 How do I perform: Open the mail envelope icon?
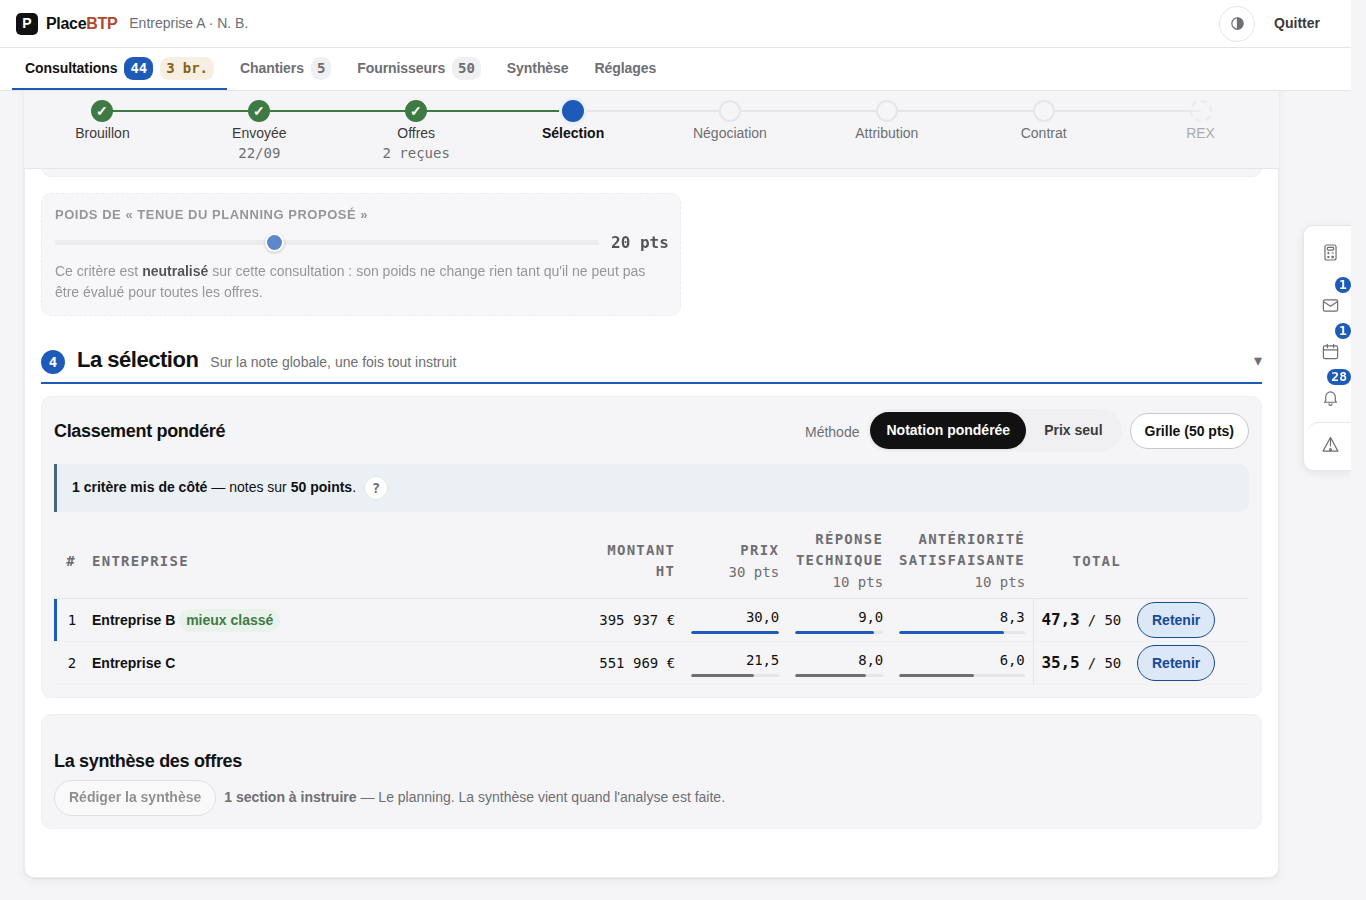click(1330, 305)
